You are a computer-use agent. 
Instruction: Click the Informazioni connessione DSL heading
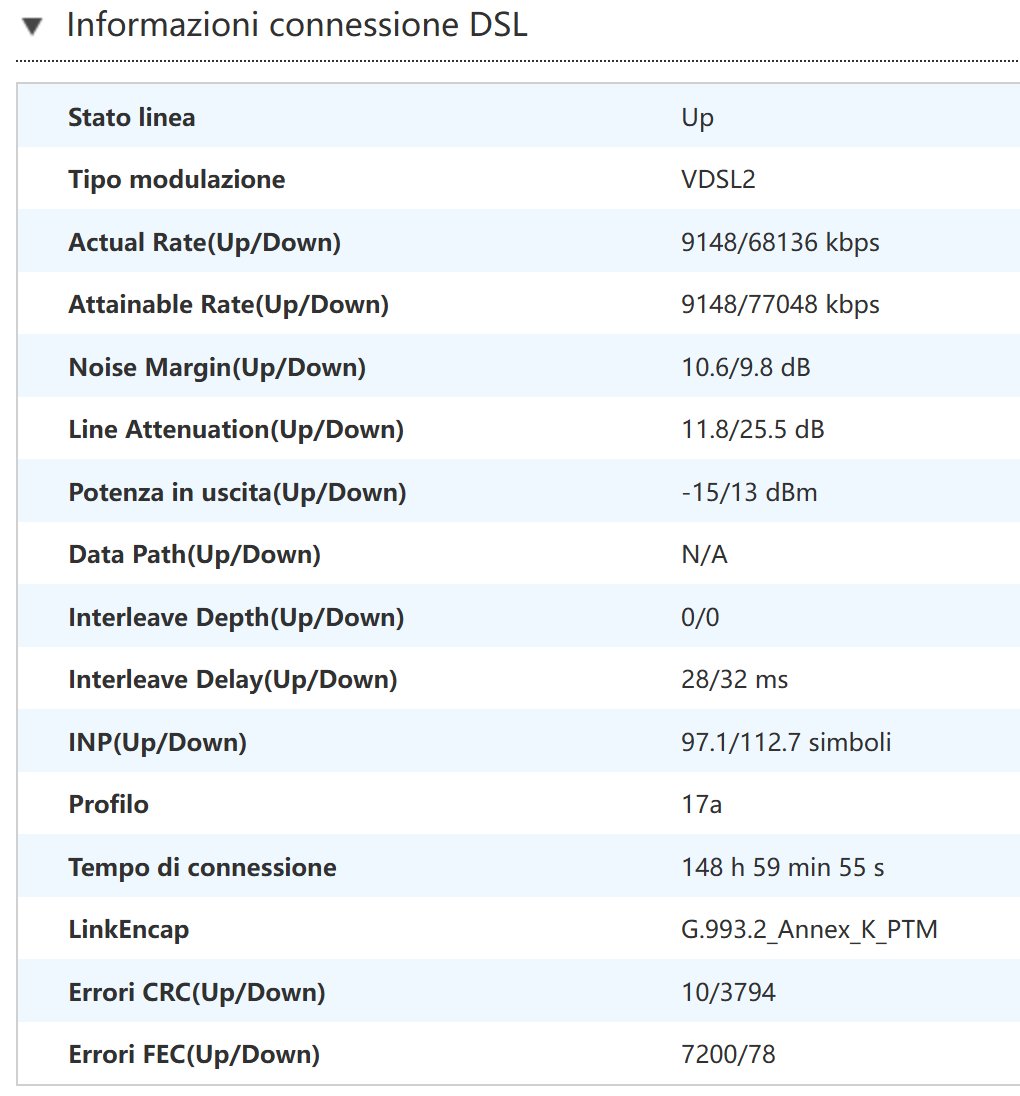pyautogui.click(x=296, y=25)
